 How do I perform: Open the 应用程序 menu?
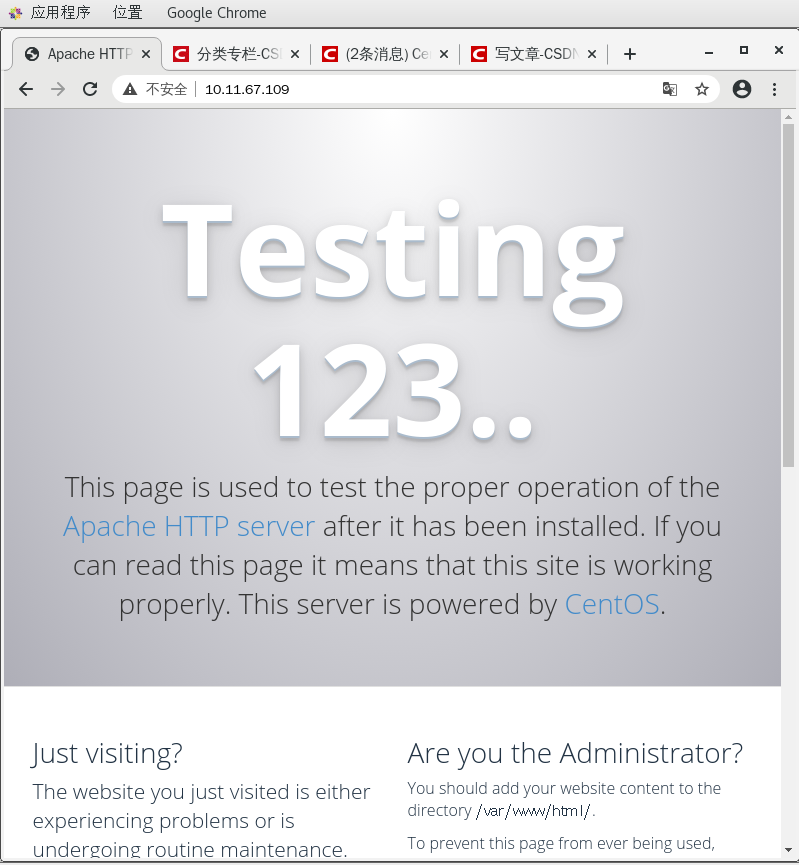point(62,13)
